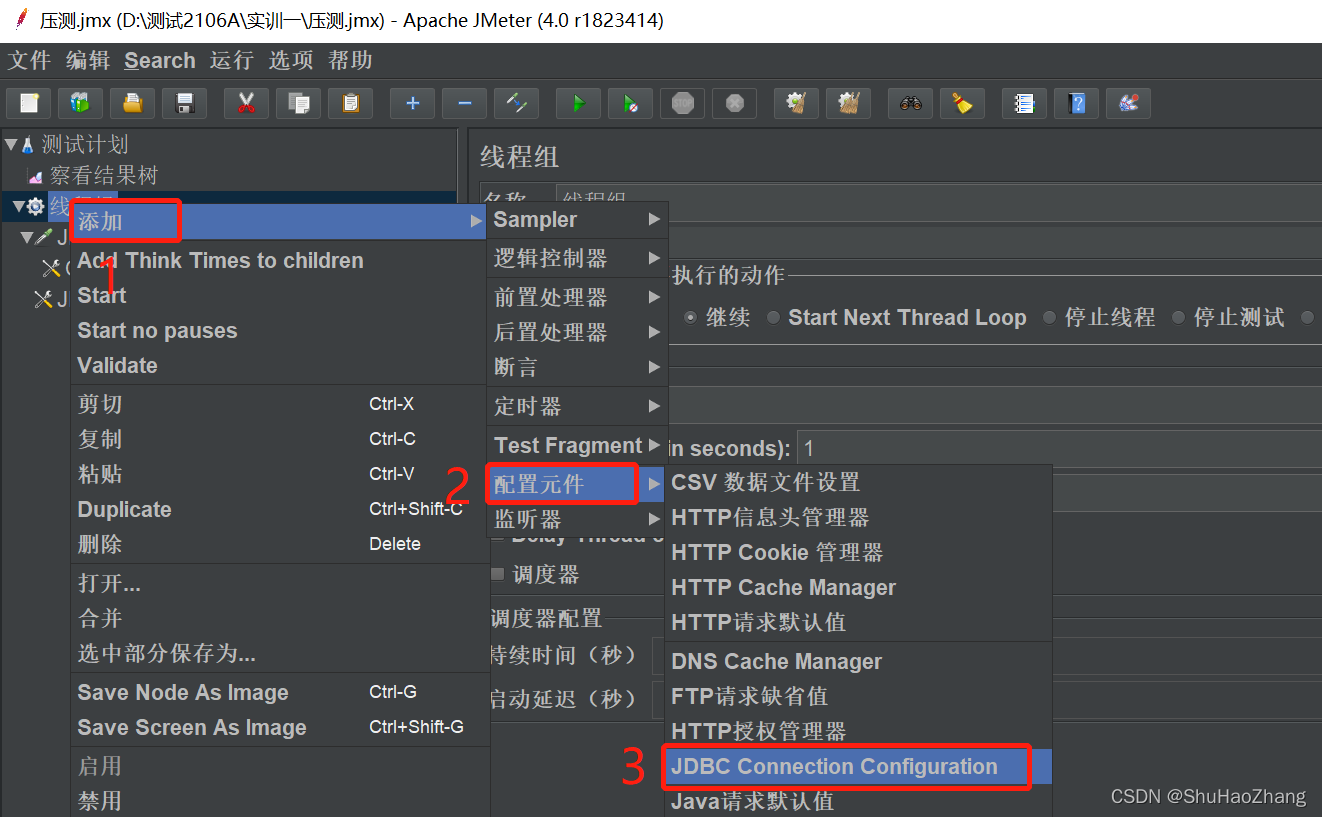Image resolution: width=1322 pixels, height=817 pixels.
Task: Click the Clear All results toolbar icon
Action: coord(849,103)
